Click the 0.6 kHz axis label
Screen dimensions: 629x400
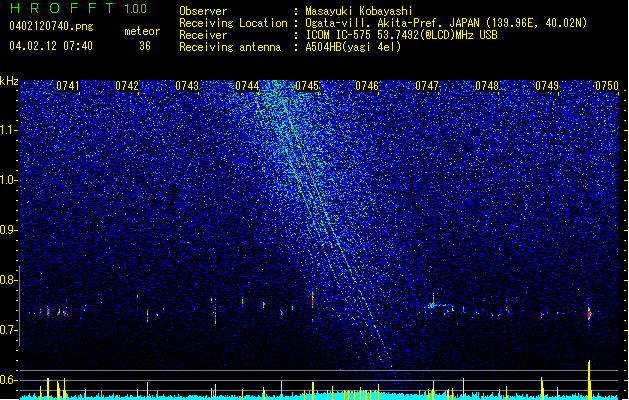(9, 380)
